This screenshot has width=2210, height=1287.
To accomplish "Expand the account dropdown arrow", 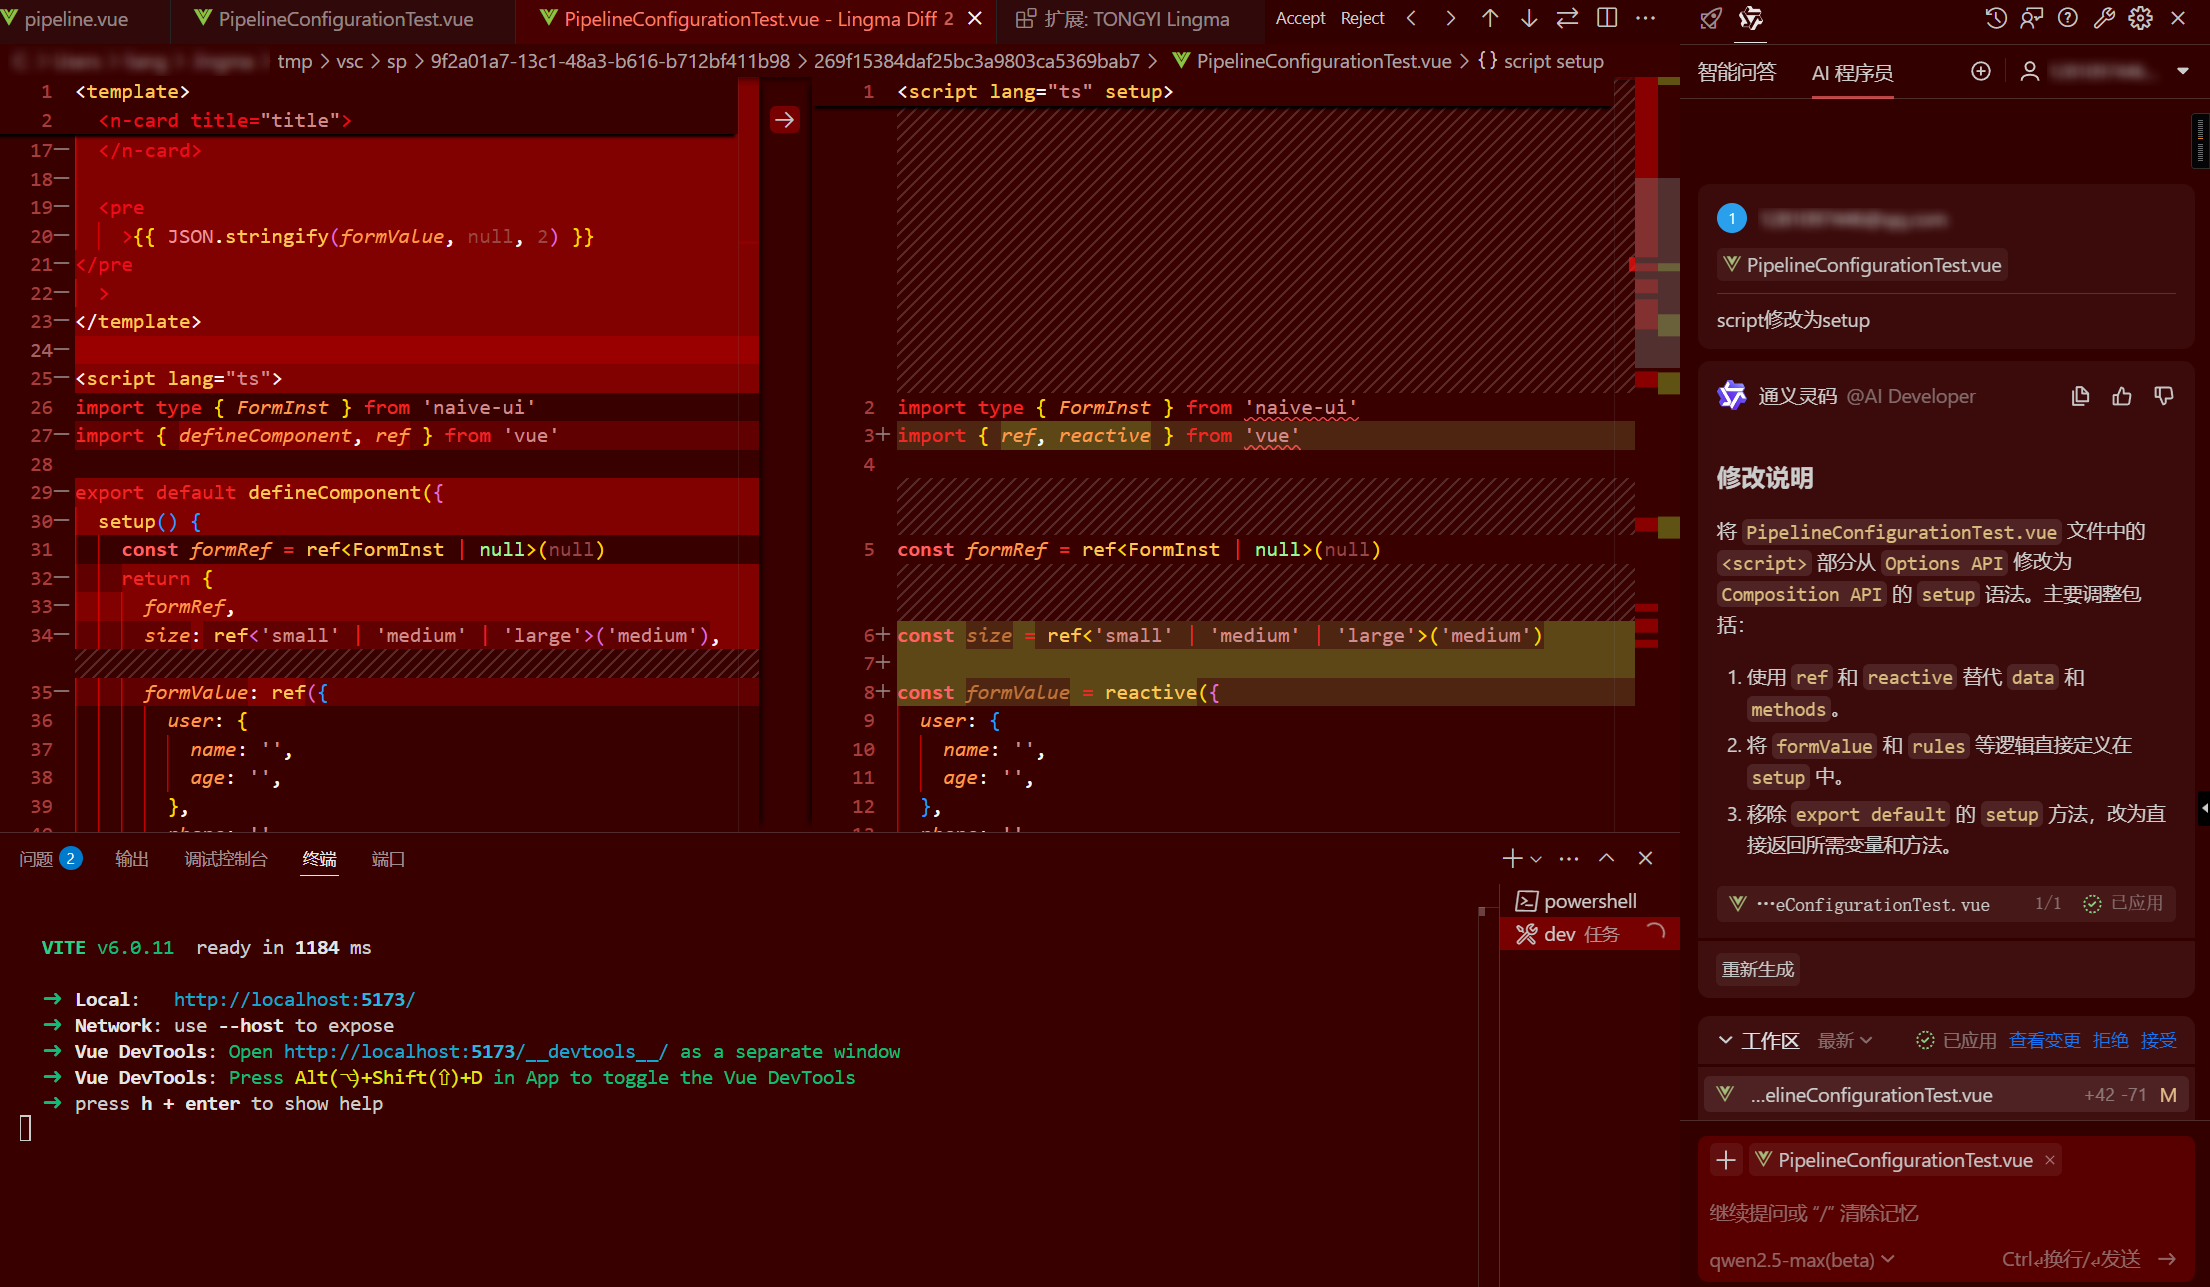I will (2183, 71).
